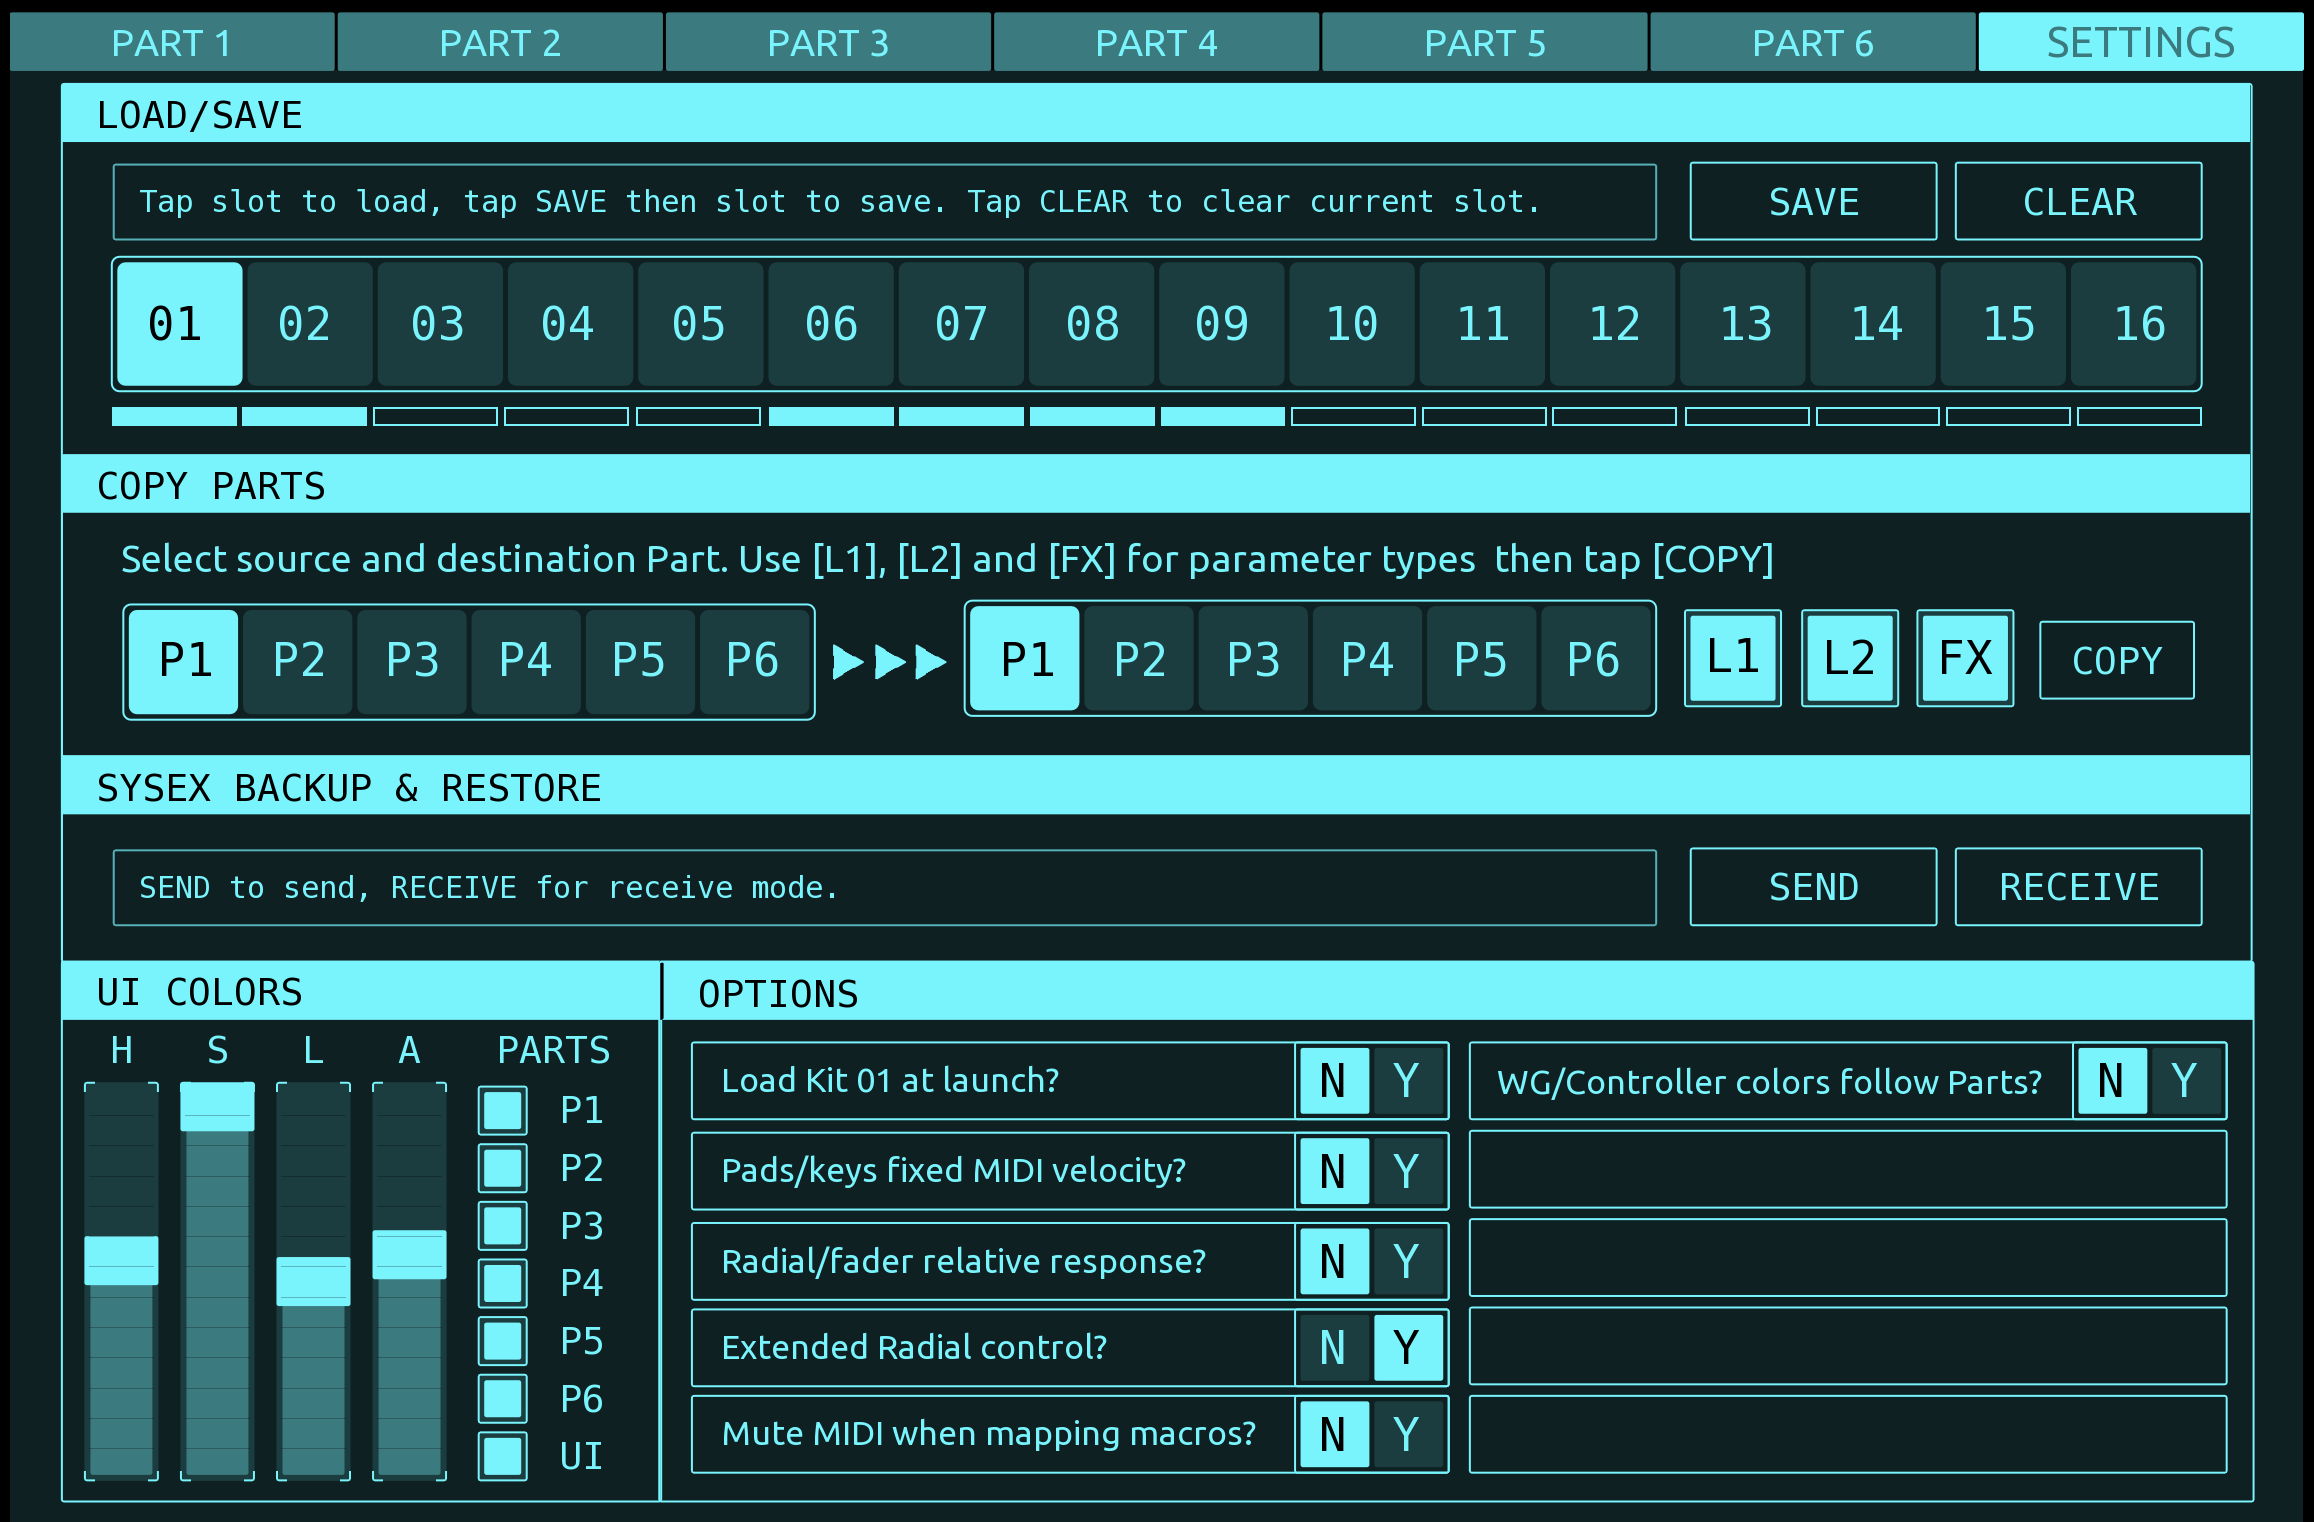
Task: Open the PART 4 tab
Action: 1156,43
